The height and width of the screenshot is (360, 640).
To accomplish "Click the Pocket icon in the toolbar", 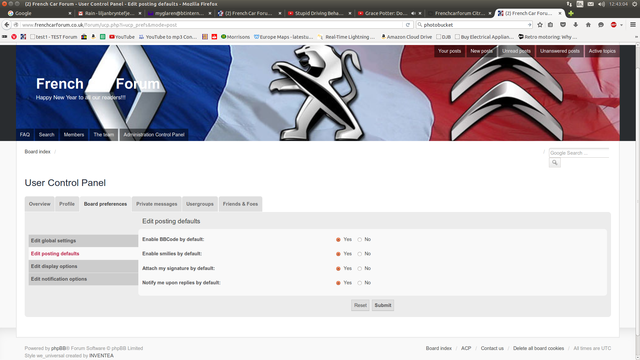I will click(x=563, y=25).
